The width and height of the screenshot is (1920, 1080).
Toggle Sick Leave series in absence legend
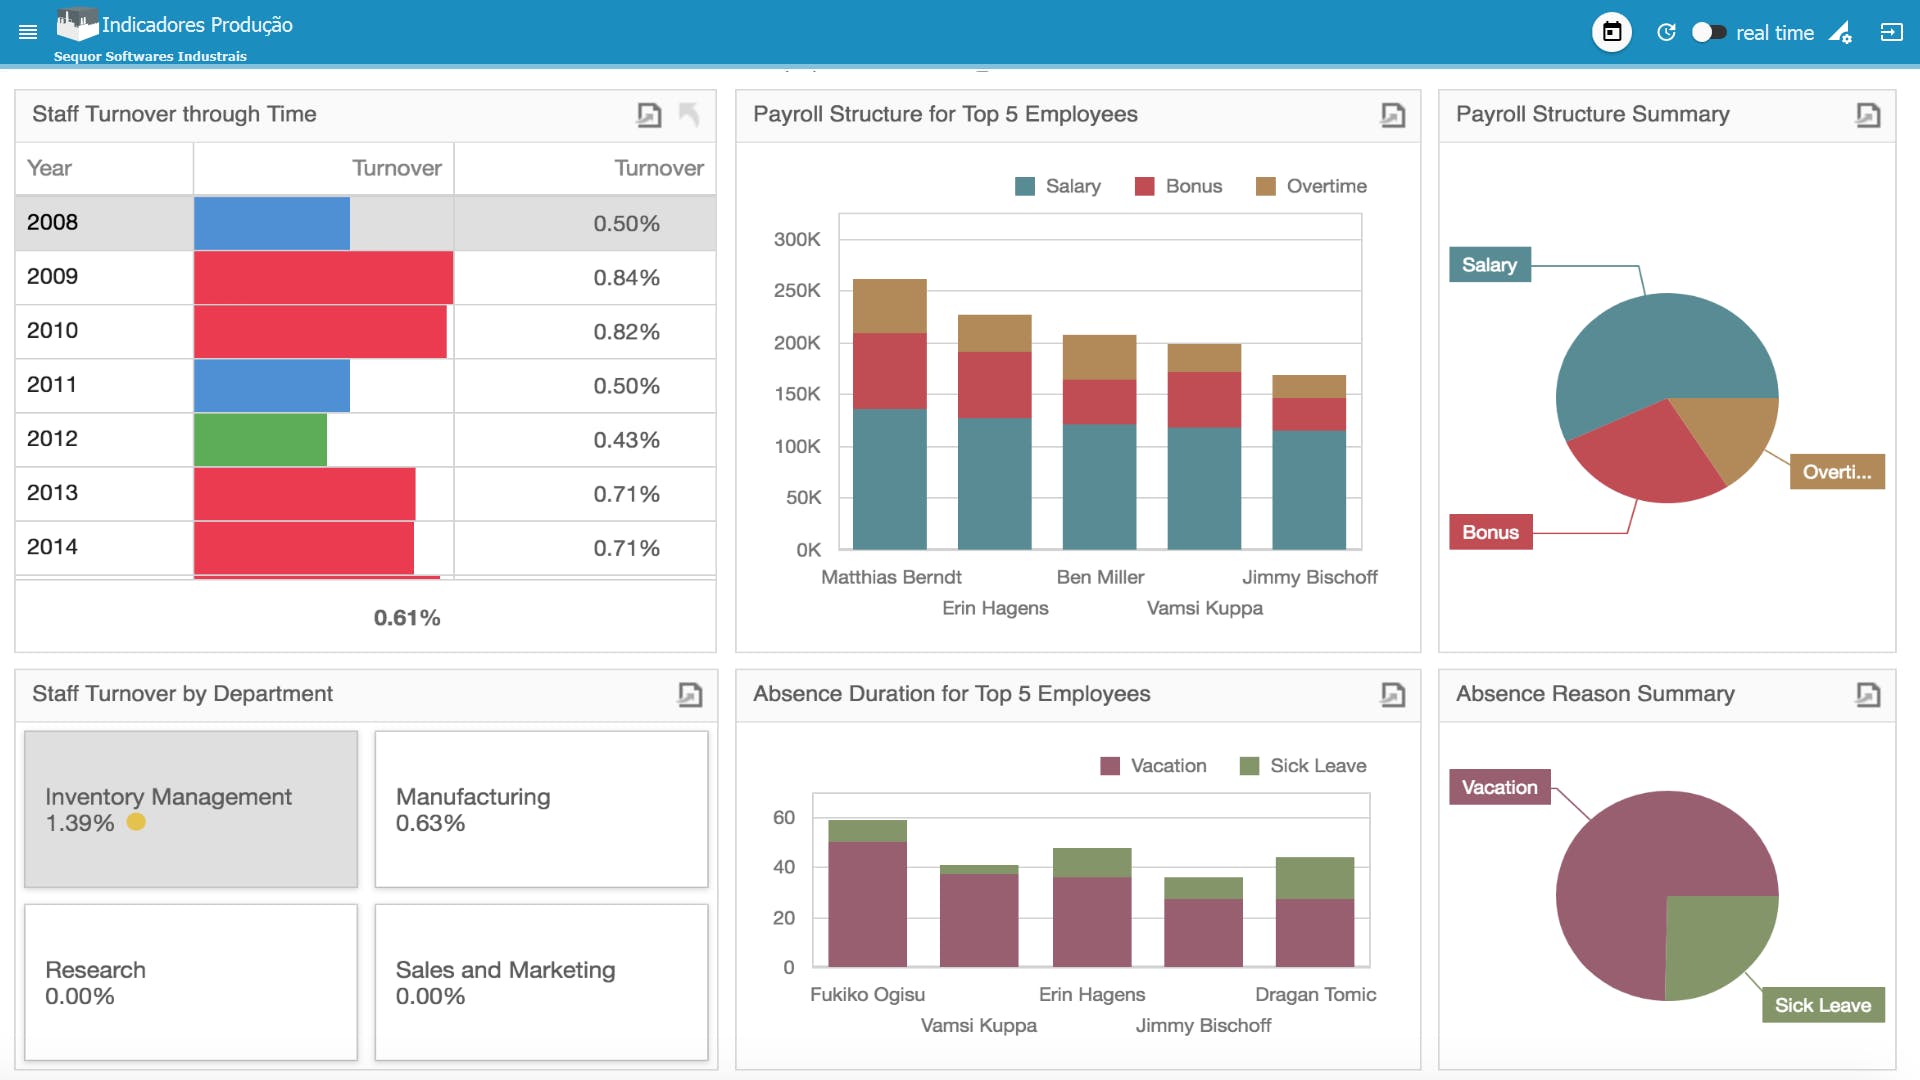[x=1303, y=766]
